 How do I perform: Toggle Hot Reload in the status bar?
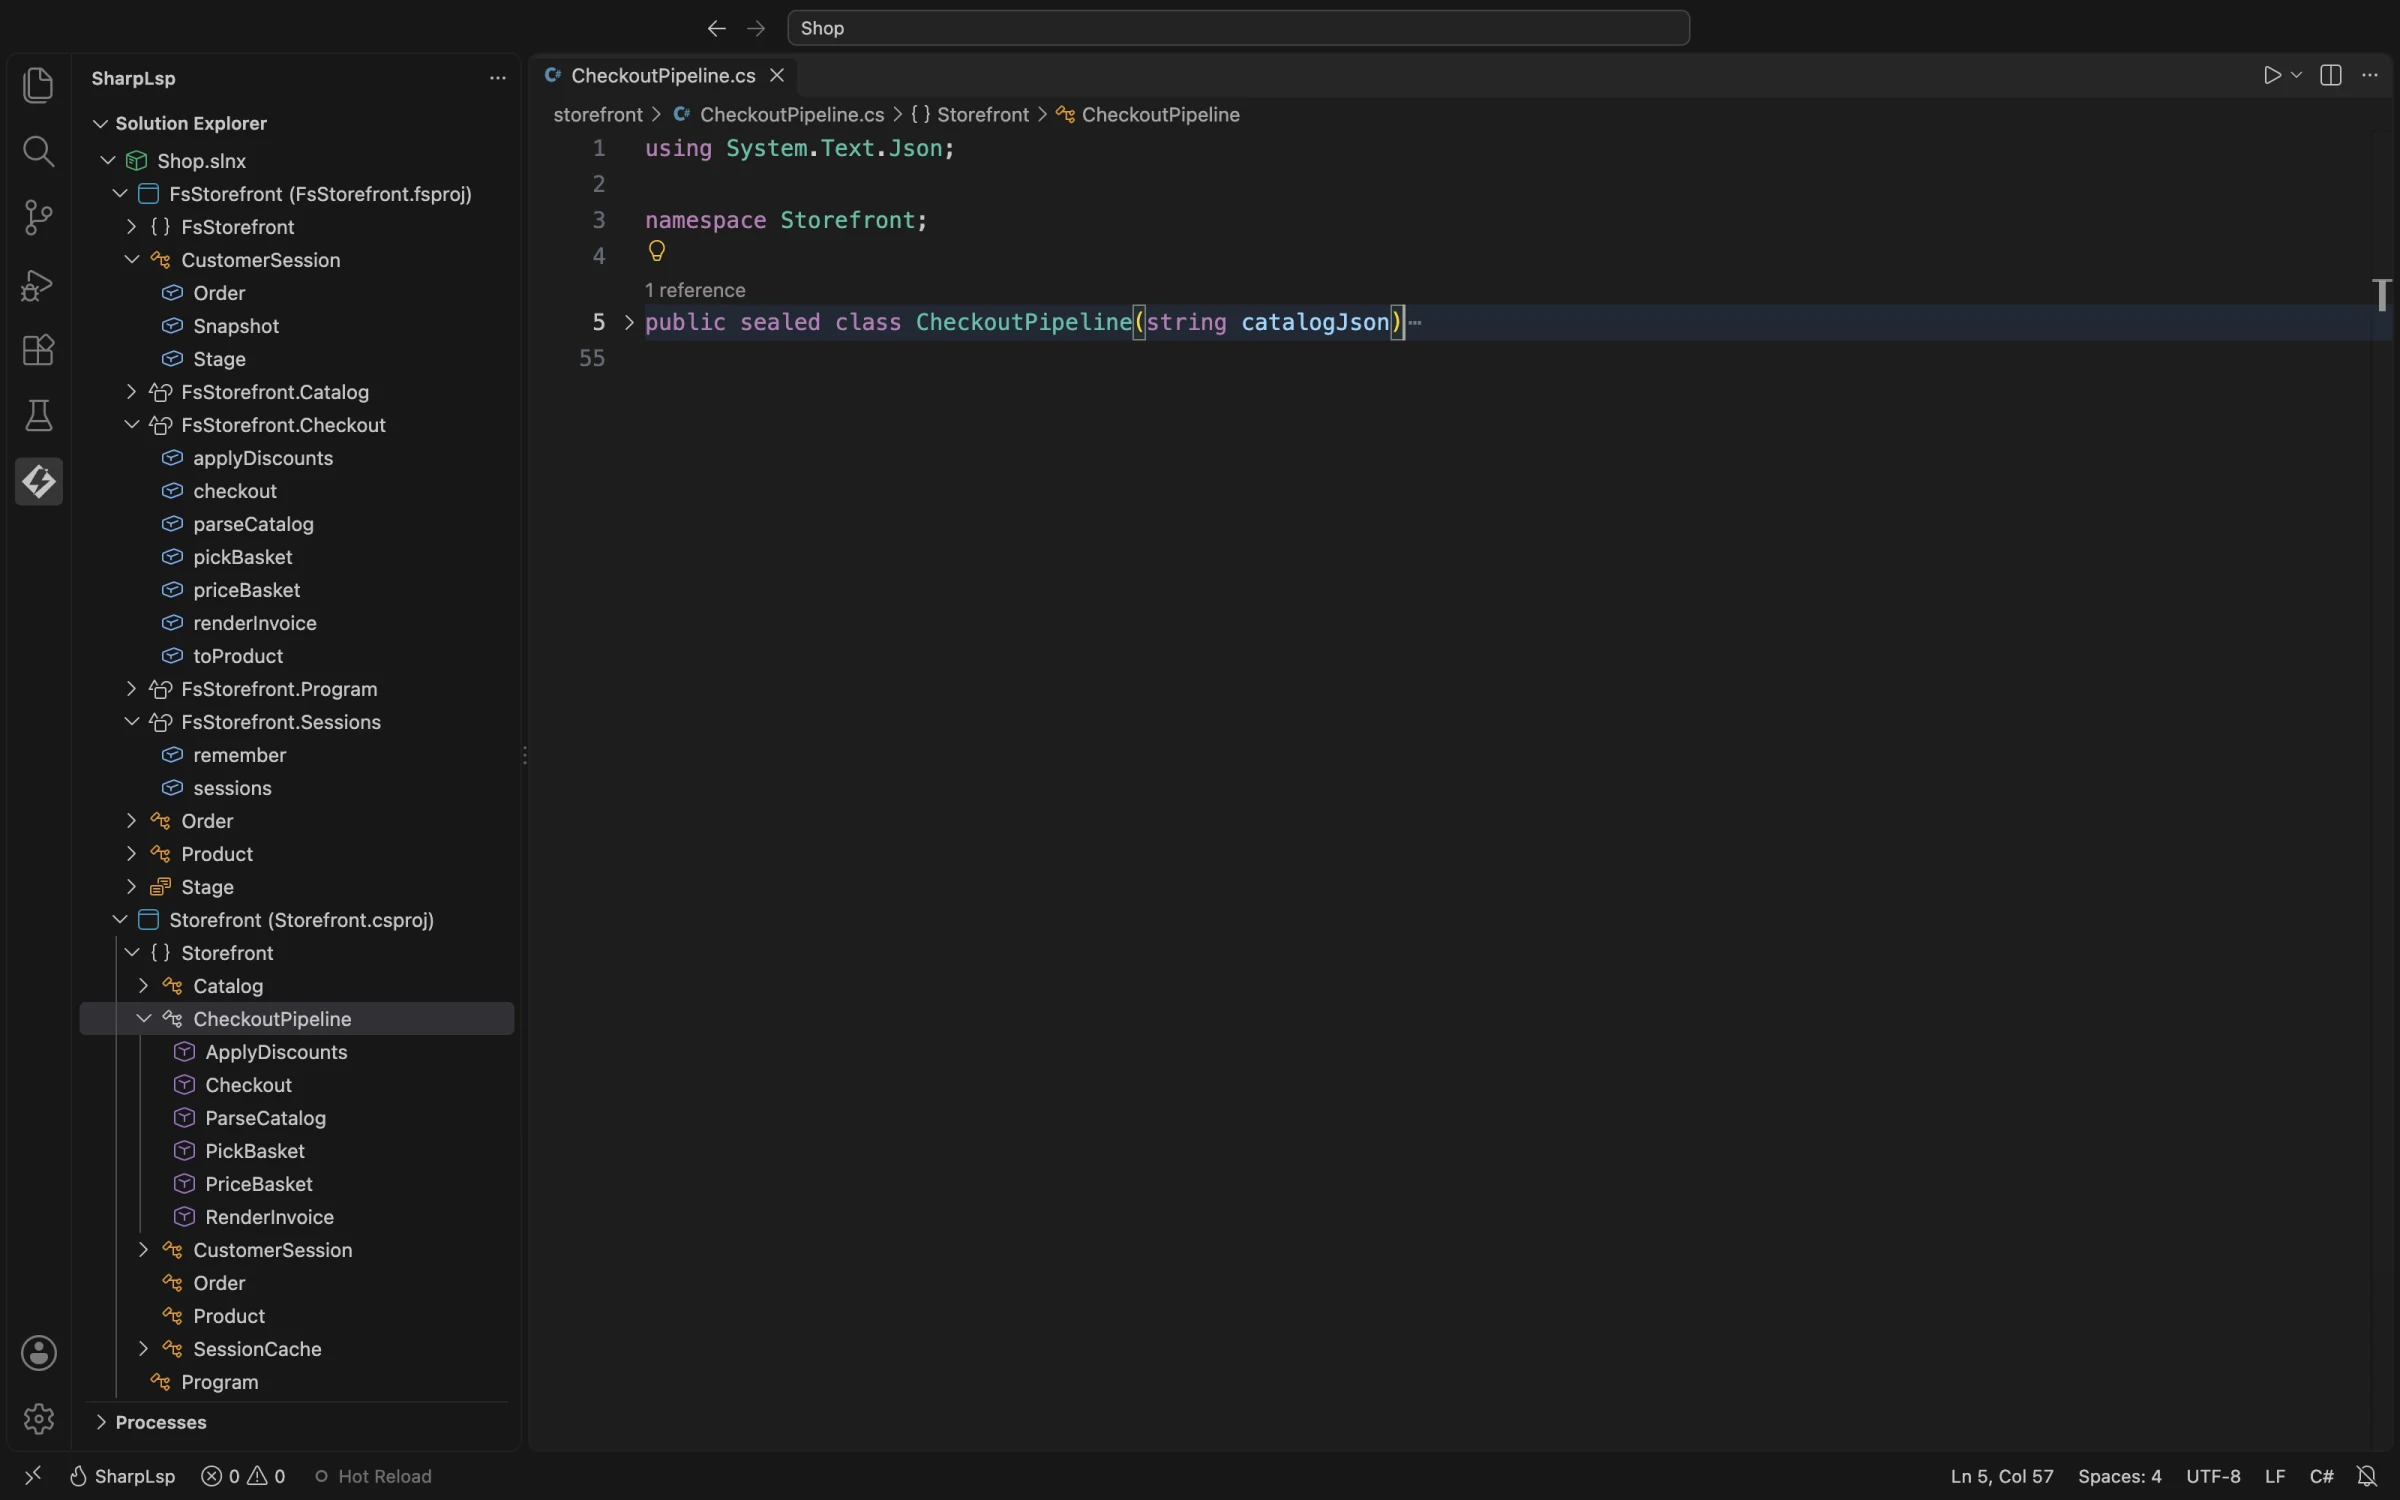(x=373, y=1476)
